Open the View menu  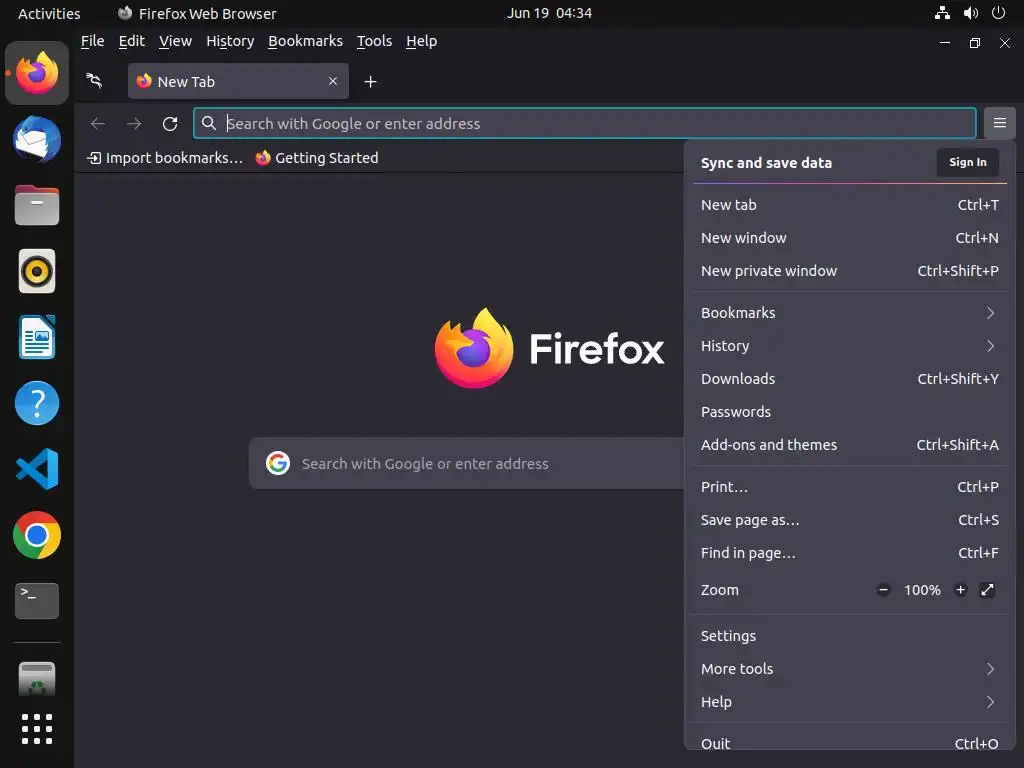pyautogui.click(x=175, y=41)
